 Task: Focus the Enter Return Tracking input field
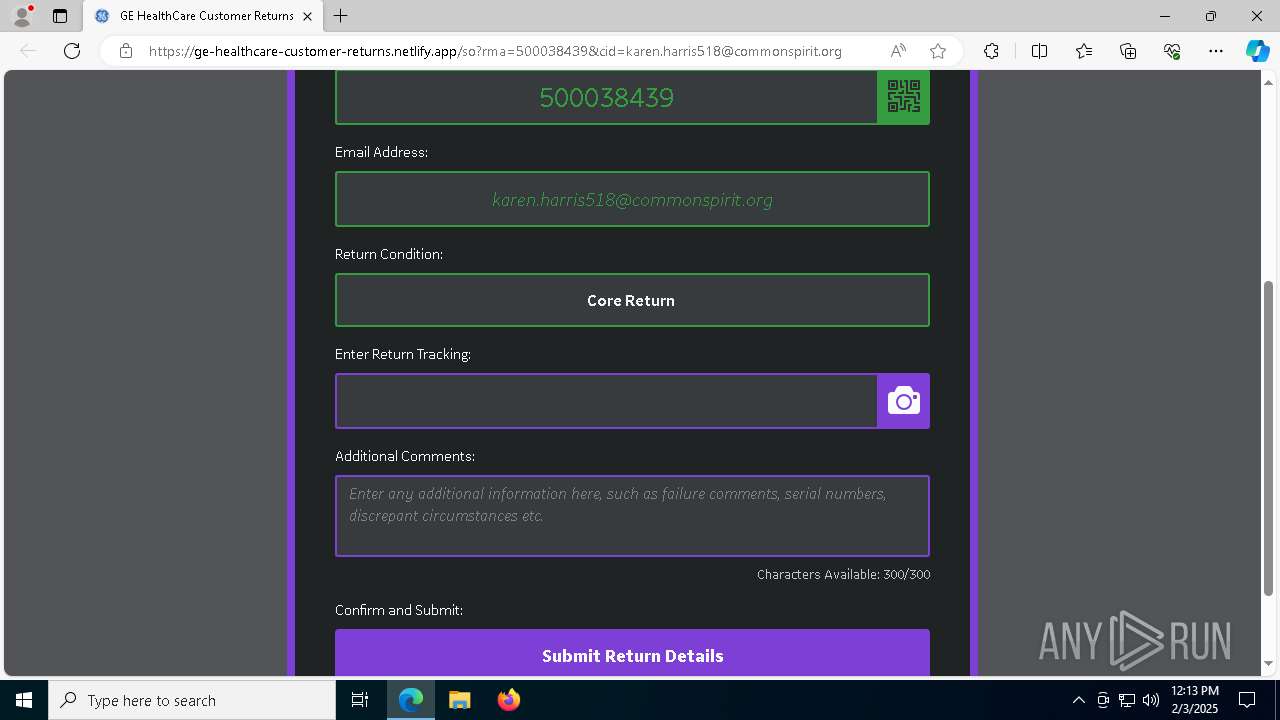click(606, 401)
